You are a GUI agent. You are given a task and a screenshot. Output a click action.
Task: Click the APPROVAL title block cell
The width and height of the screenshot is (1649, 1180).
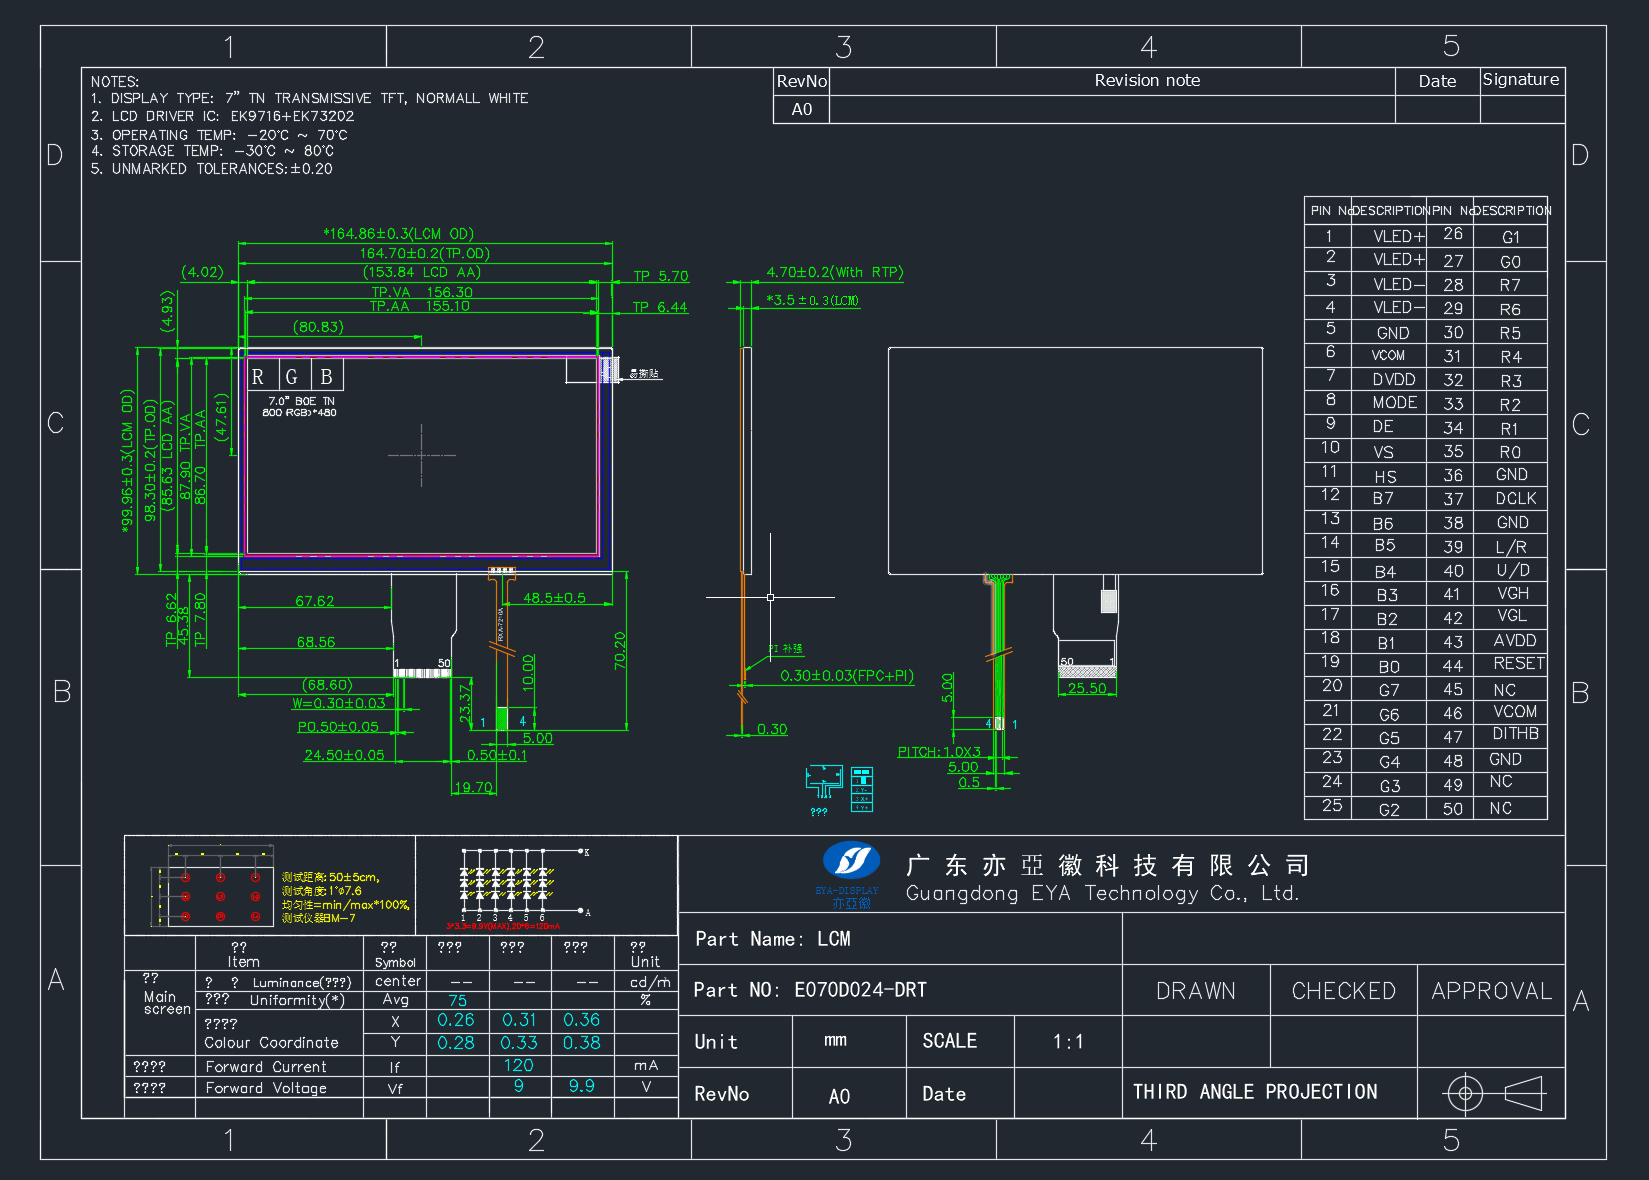point(1491,991)
